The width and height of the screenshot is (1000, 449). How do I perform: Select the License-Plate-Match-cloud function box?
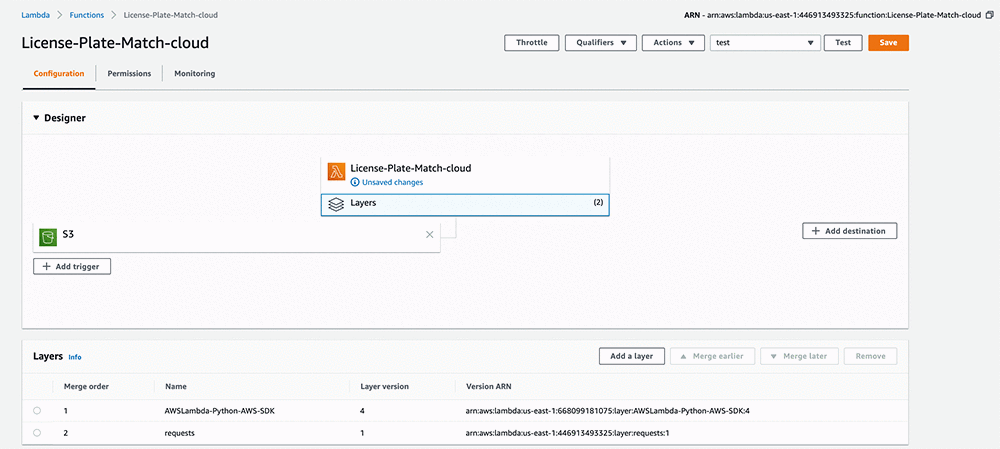click(465, 175)
